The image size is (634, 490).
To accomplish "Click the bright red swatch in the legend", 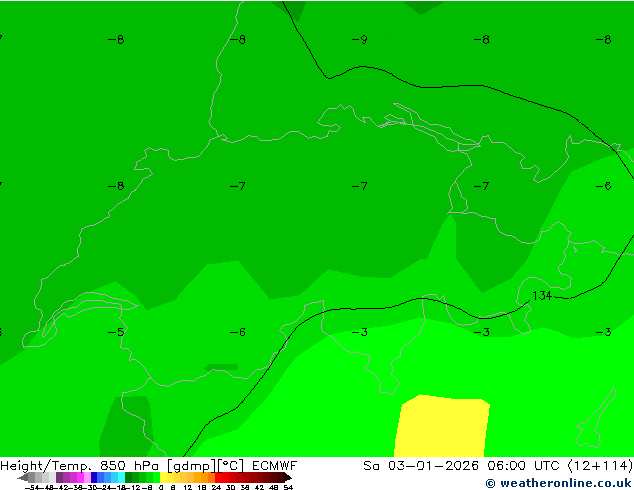I will [218, 477].
